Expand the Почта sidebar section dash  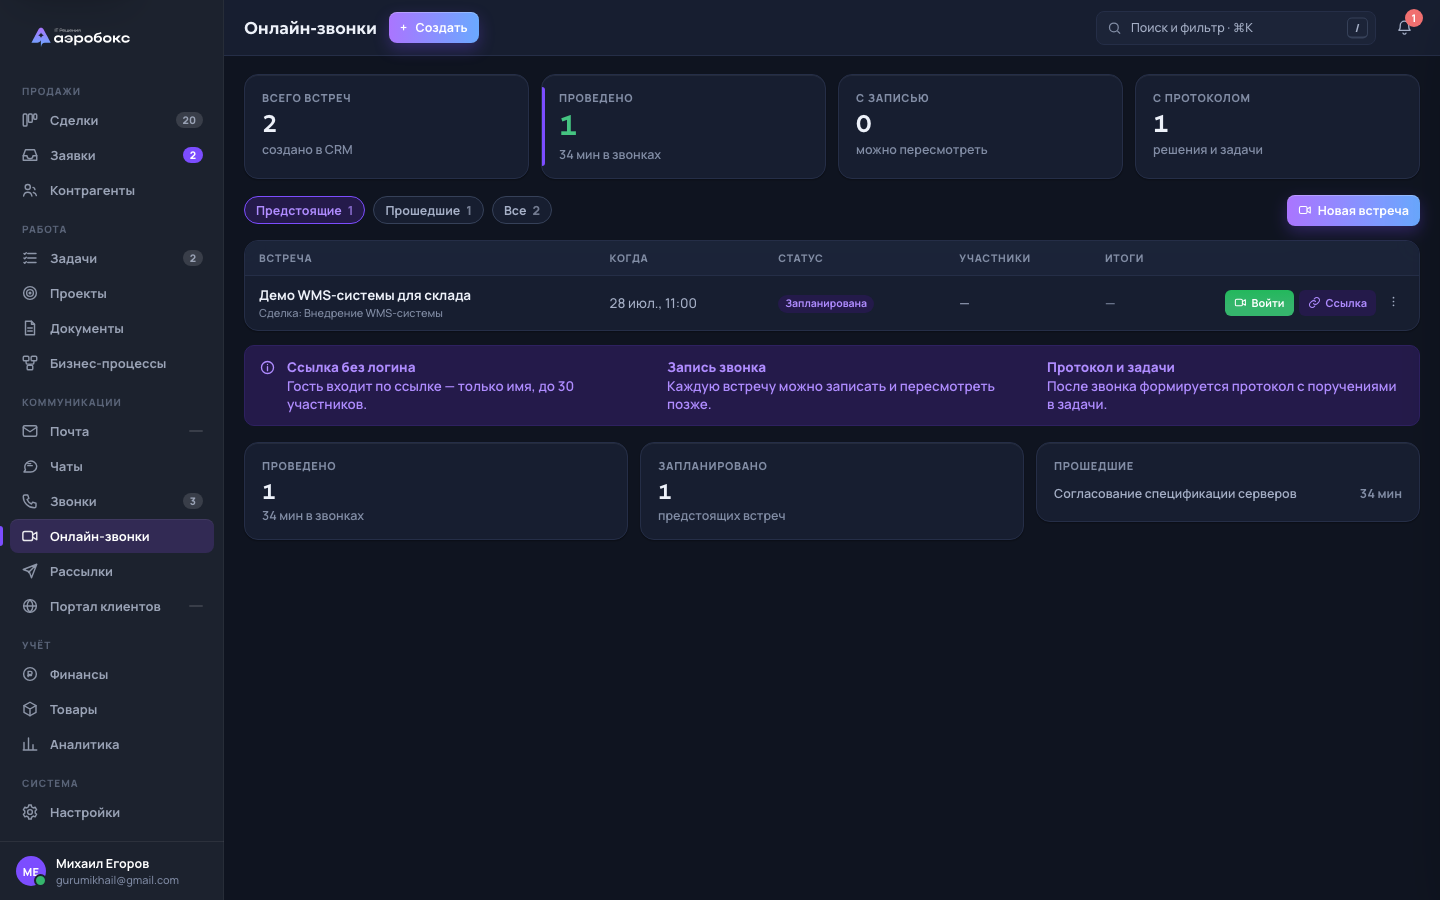coord(196,431)
